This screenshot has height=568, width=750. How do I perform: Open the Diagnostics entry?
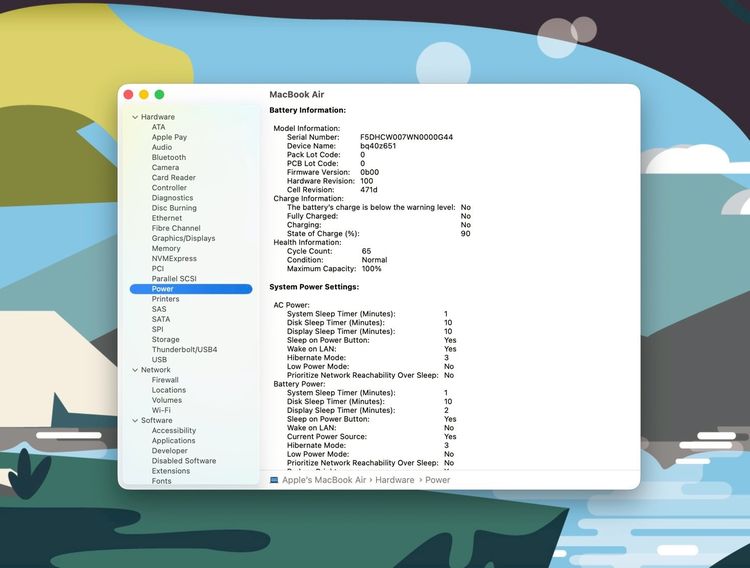[x=173, y=198]
